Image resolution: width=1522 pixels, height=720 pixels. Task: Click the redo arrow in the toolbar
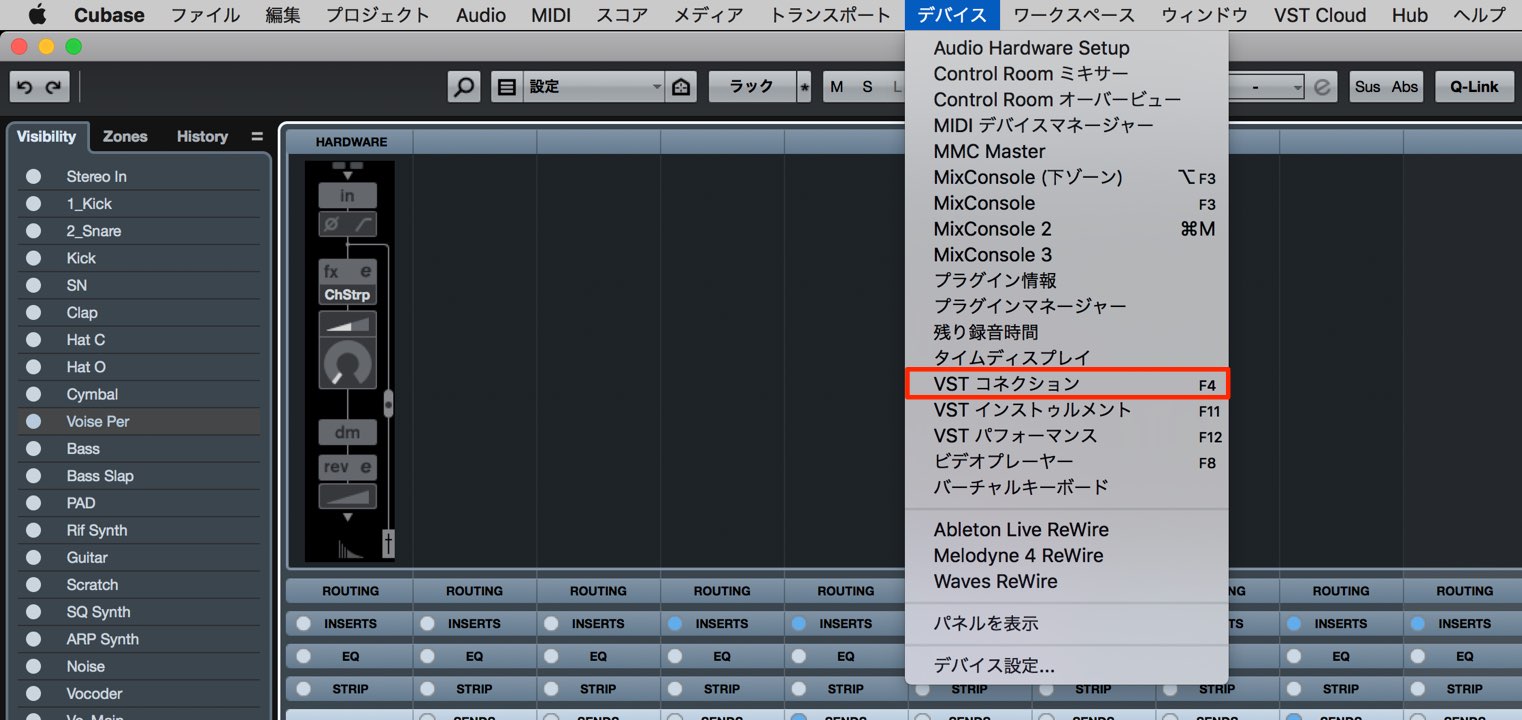tap(54, 87)
